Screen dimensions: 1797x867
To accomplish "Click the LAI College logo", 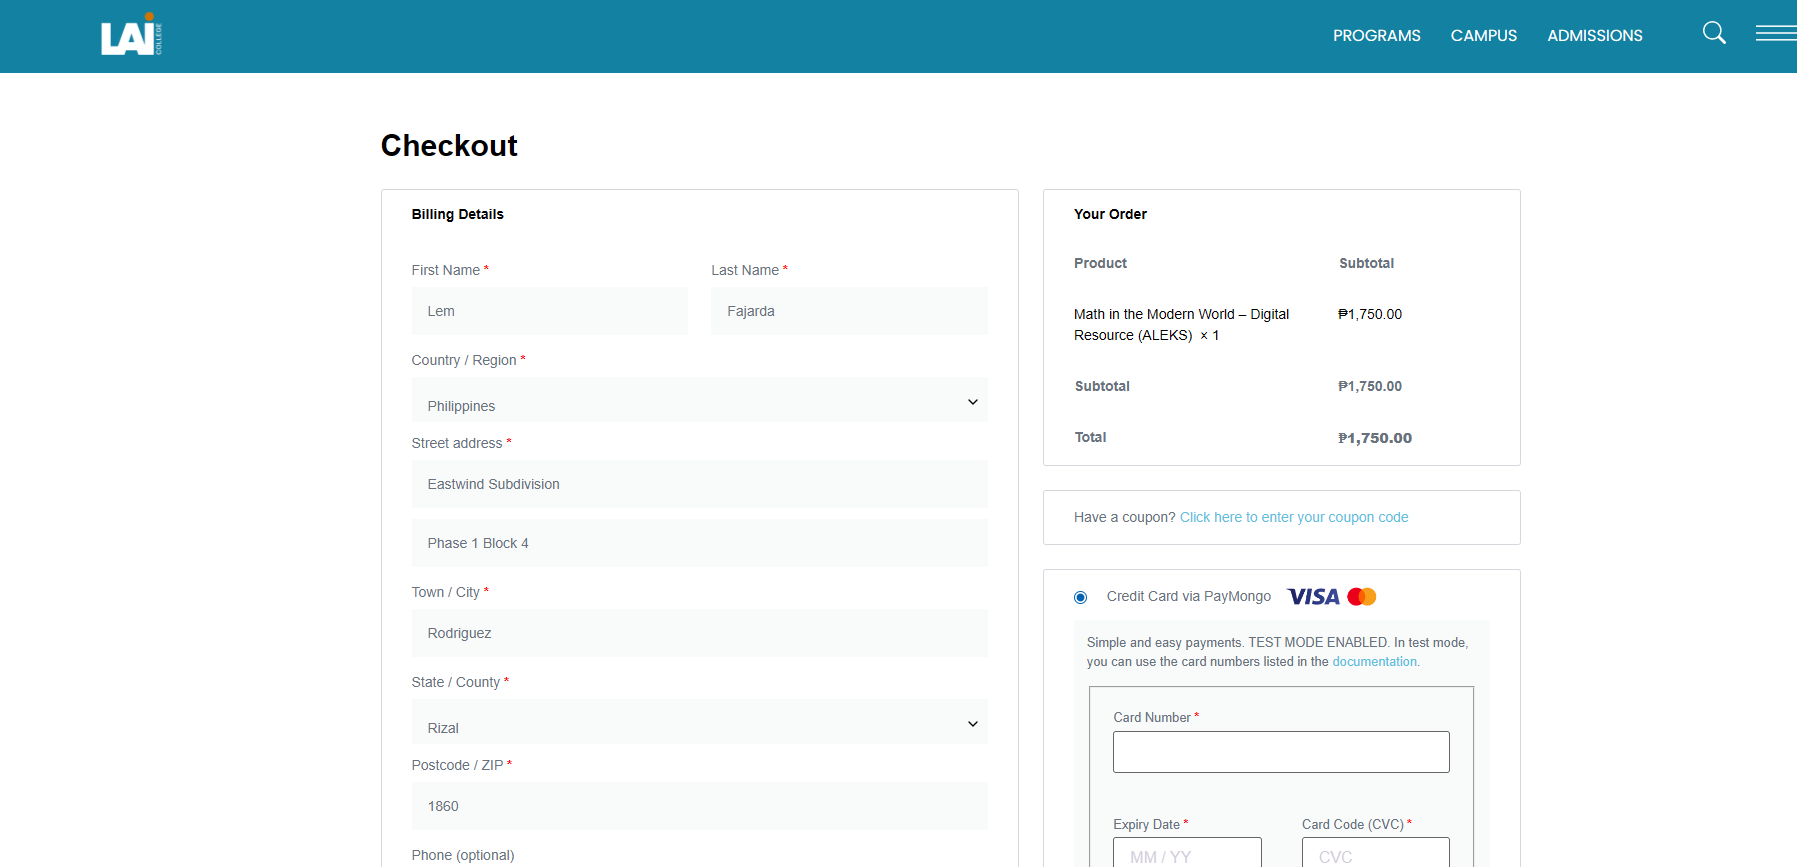I will coord(131,36).
